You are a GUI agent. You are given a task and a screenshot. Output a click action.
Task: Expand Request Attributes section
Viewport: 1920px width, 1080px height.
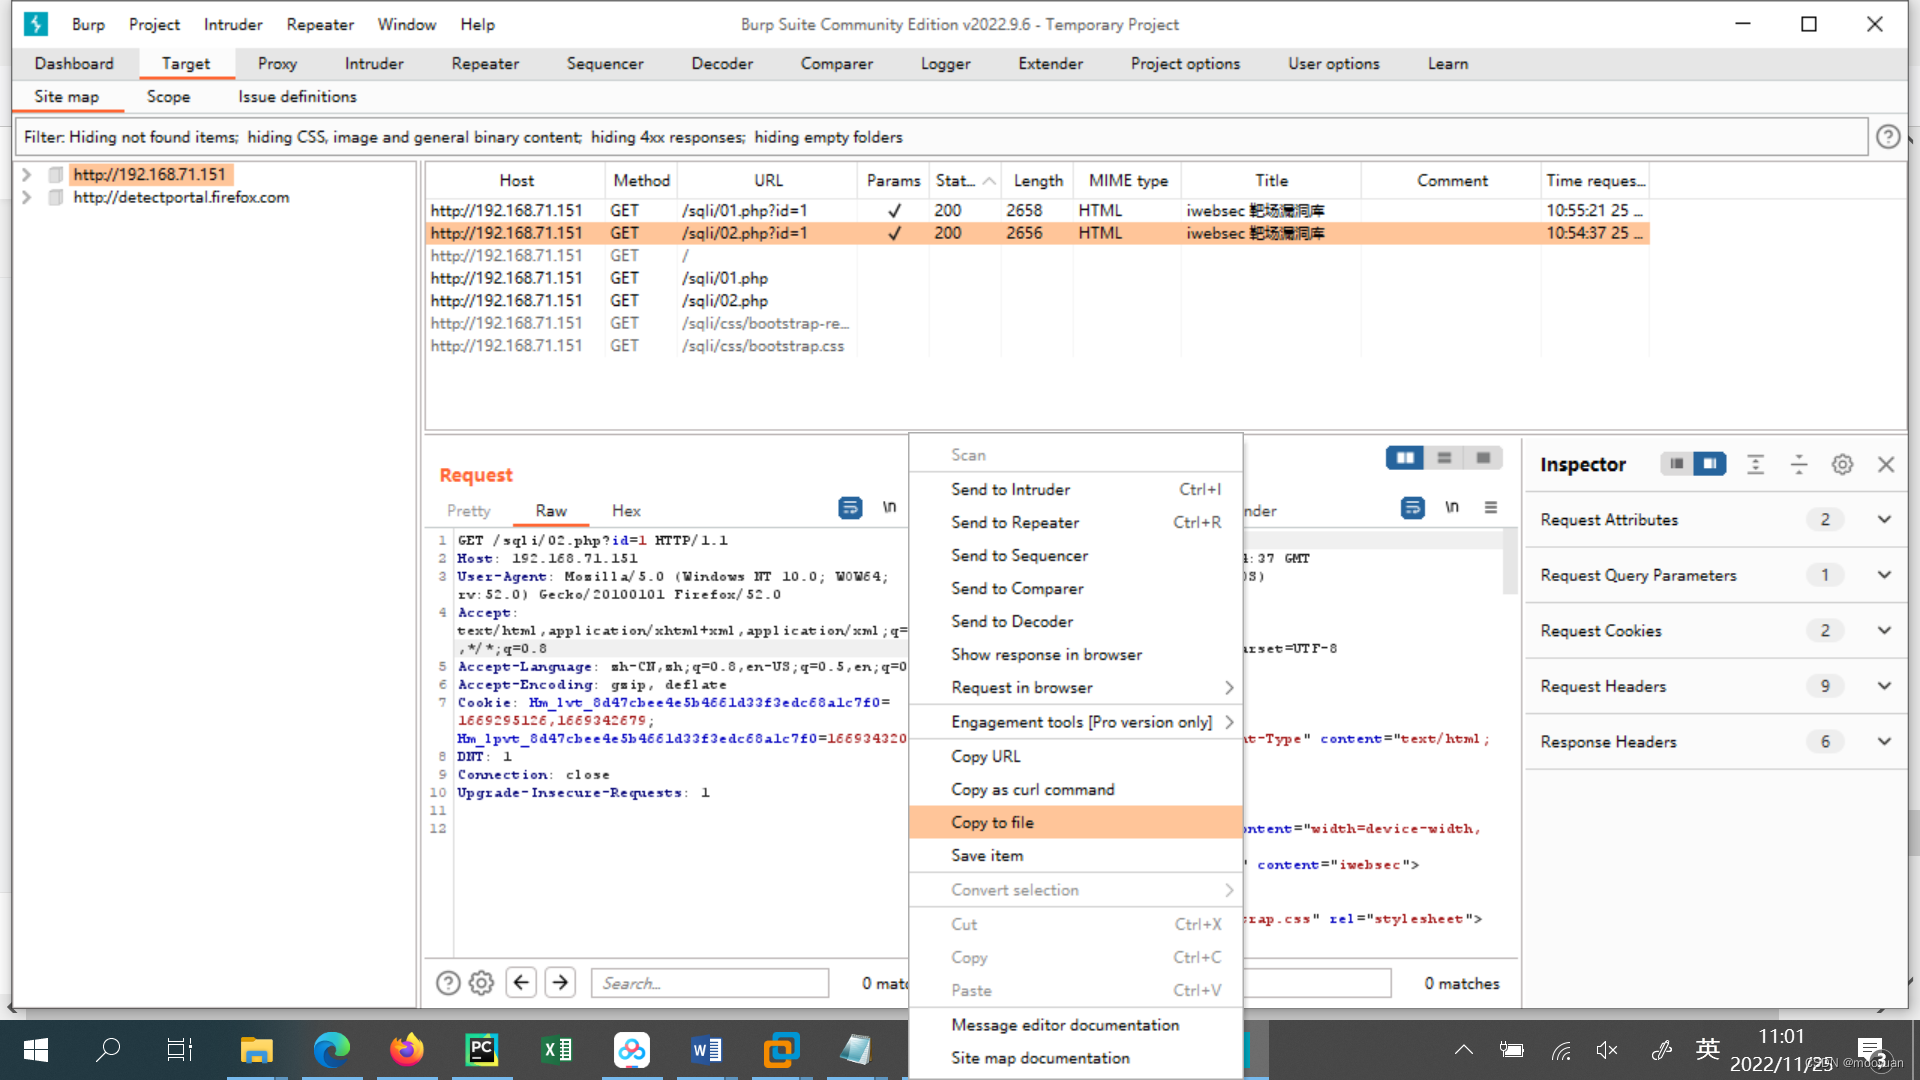point(1884,520)
